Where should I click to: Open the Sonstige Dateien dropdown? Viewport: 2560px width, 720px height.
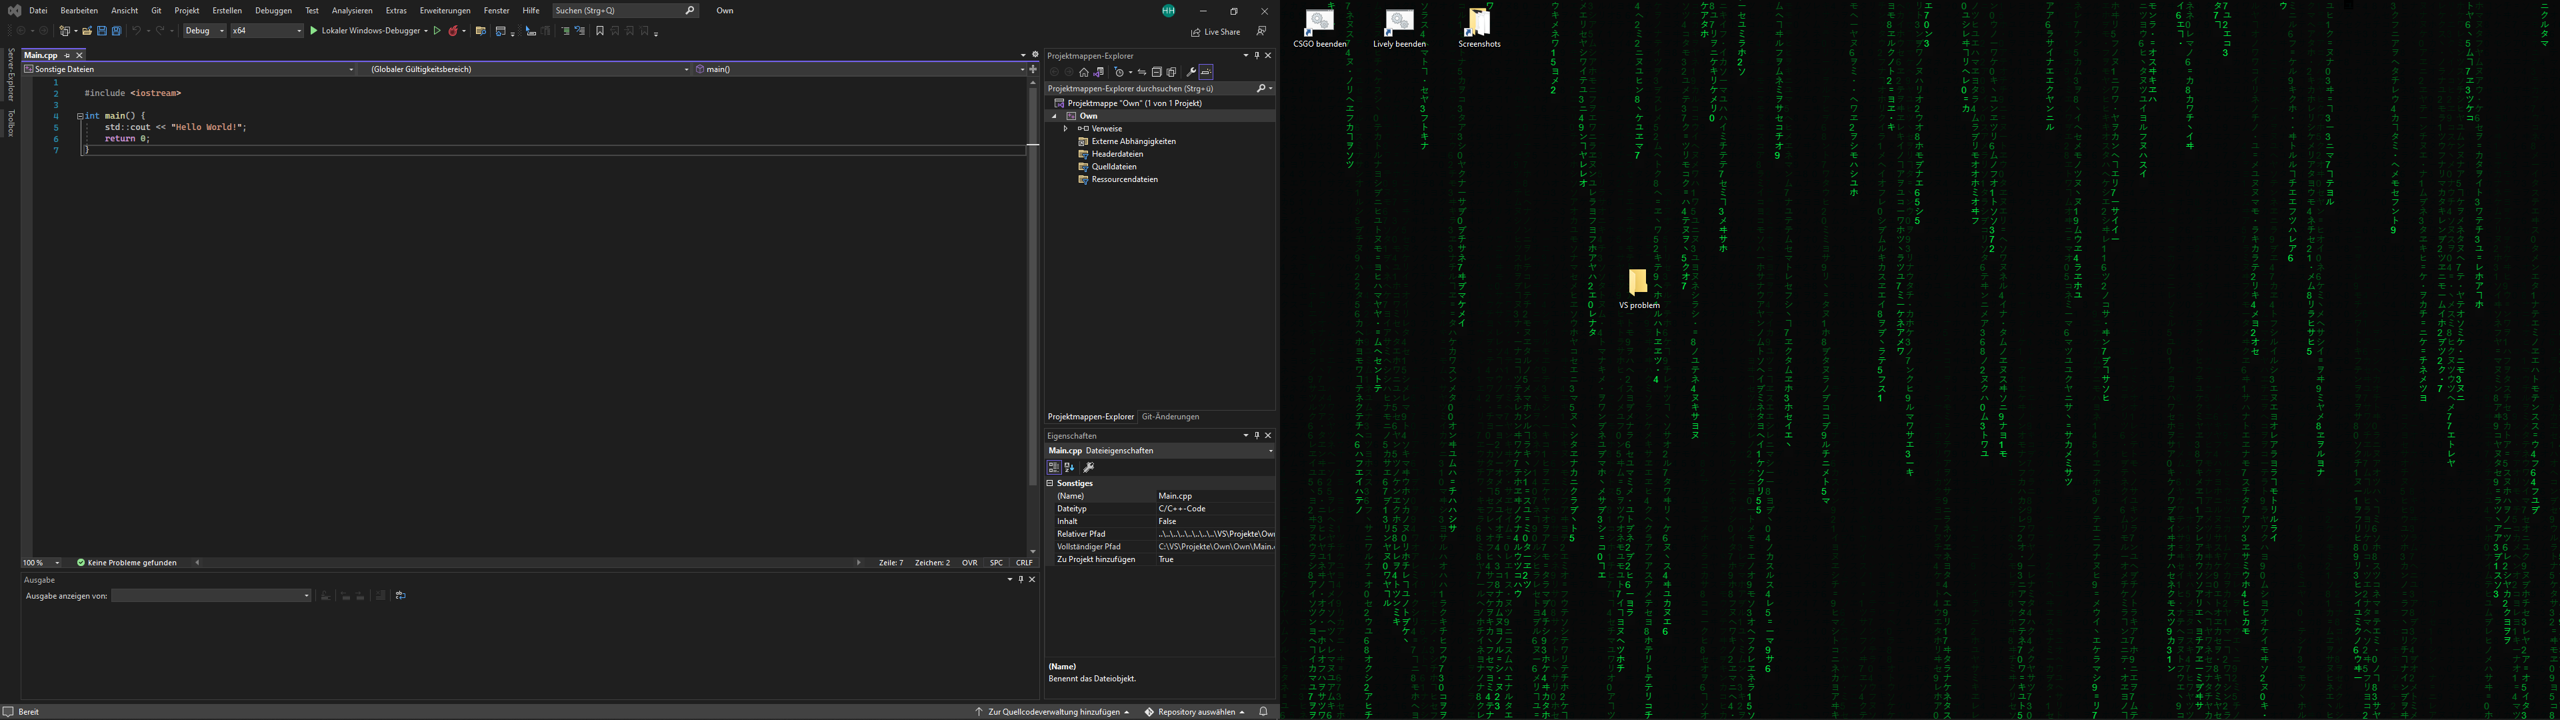point(189,70)
